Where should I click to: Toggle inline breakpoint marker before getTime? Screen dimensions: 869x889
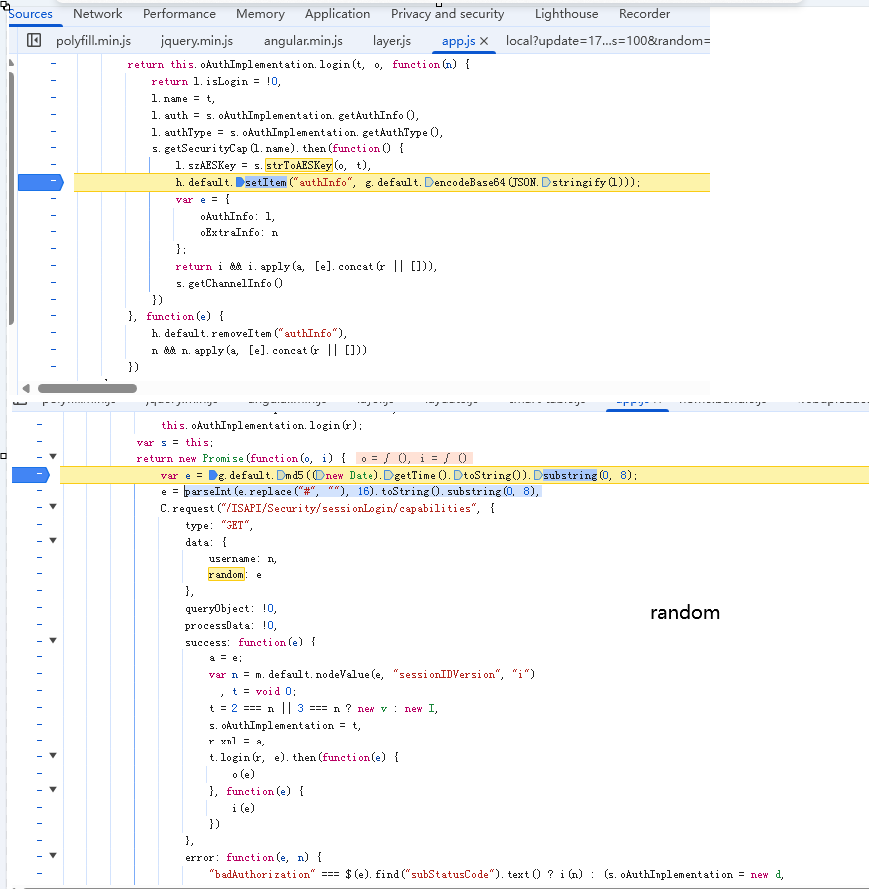(388, 475)
